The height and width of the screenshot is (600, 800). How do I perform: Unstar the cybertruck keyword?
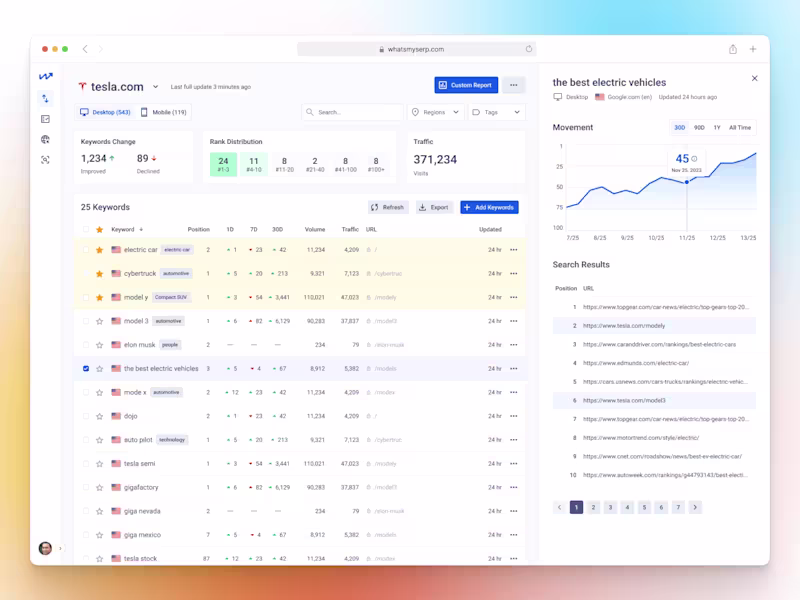coord(99,273)
